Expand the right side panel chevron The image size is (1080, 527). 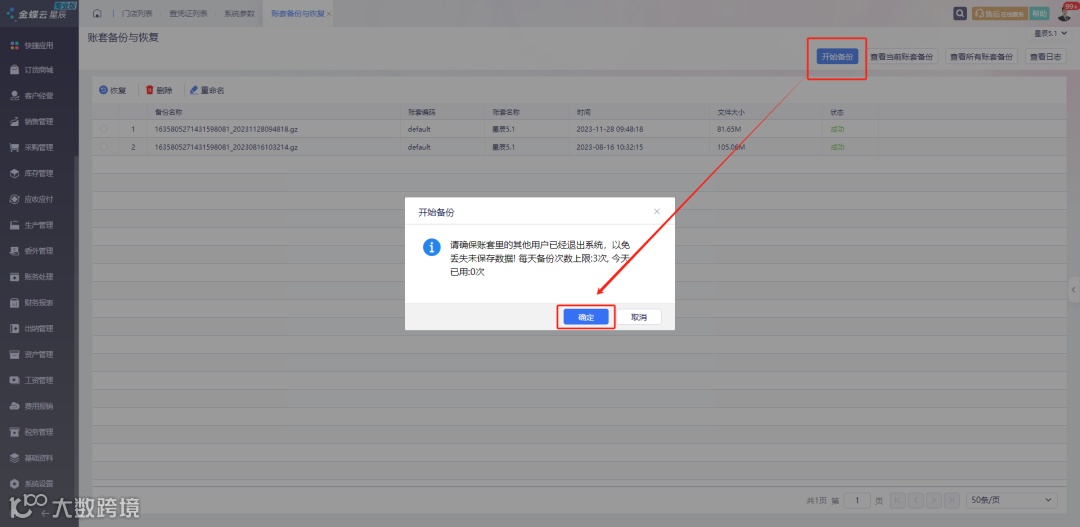(1074, 290)
